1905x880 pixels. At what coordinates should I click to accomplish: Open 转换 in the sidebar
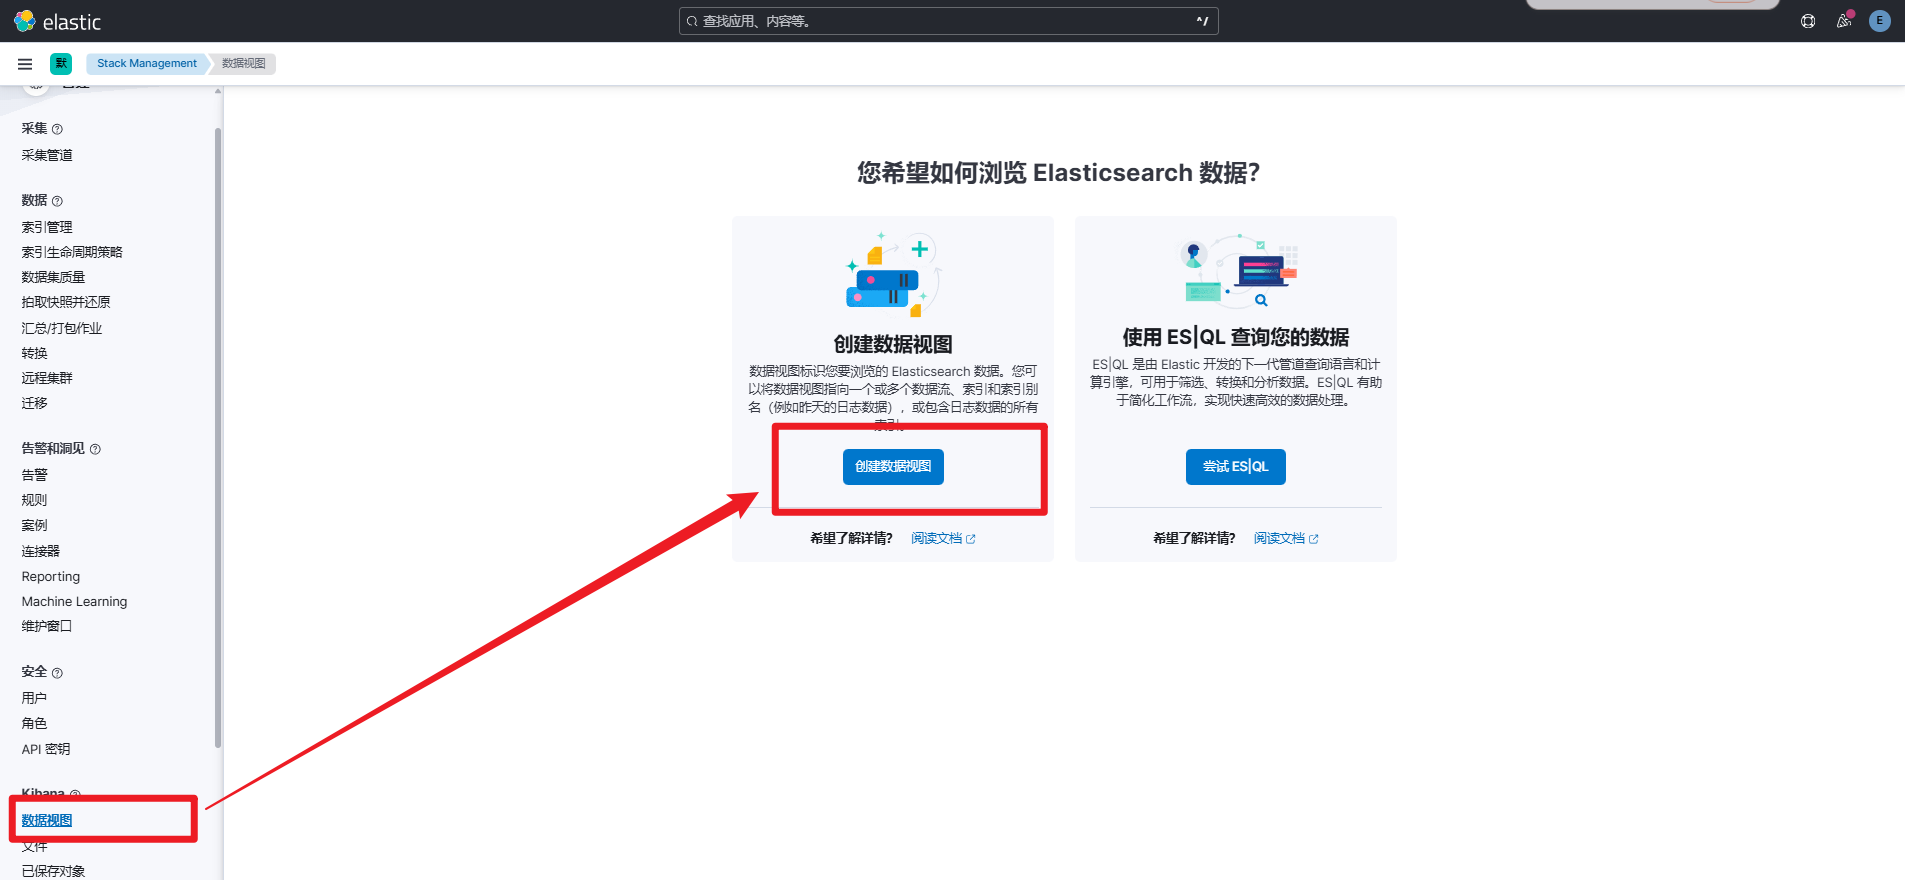click(34, 353)
